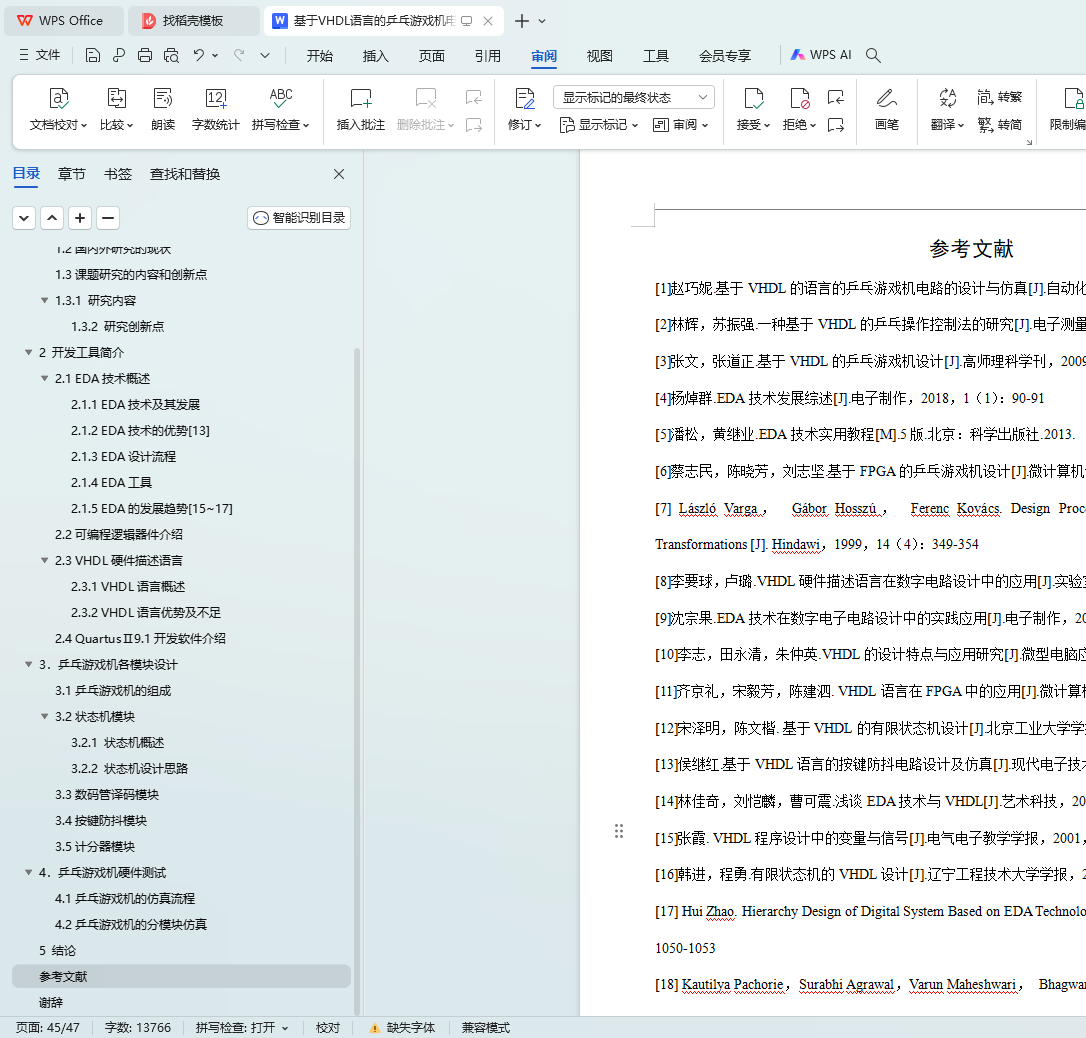Go to previous change icon beside 接受

click(x=836, y=98)
